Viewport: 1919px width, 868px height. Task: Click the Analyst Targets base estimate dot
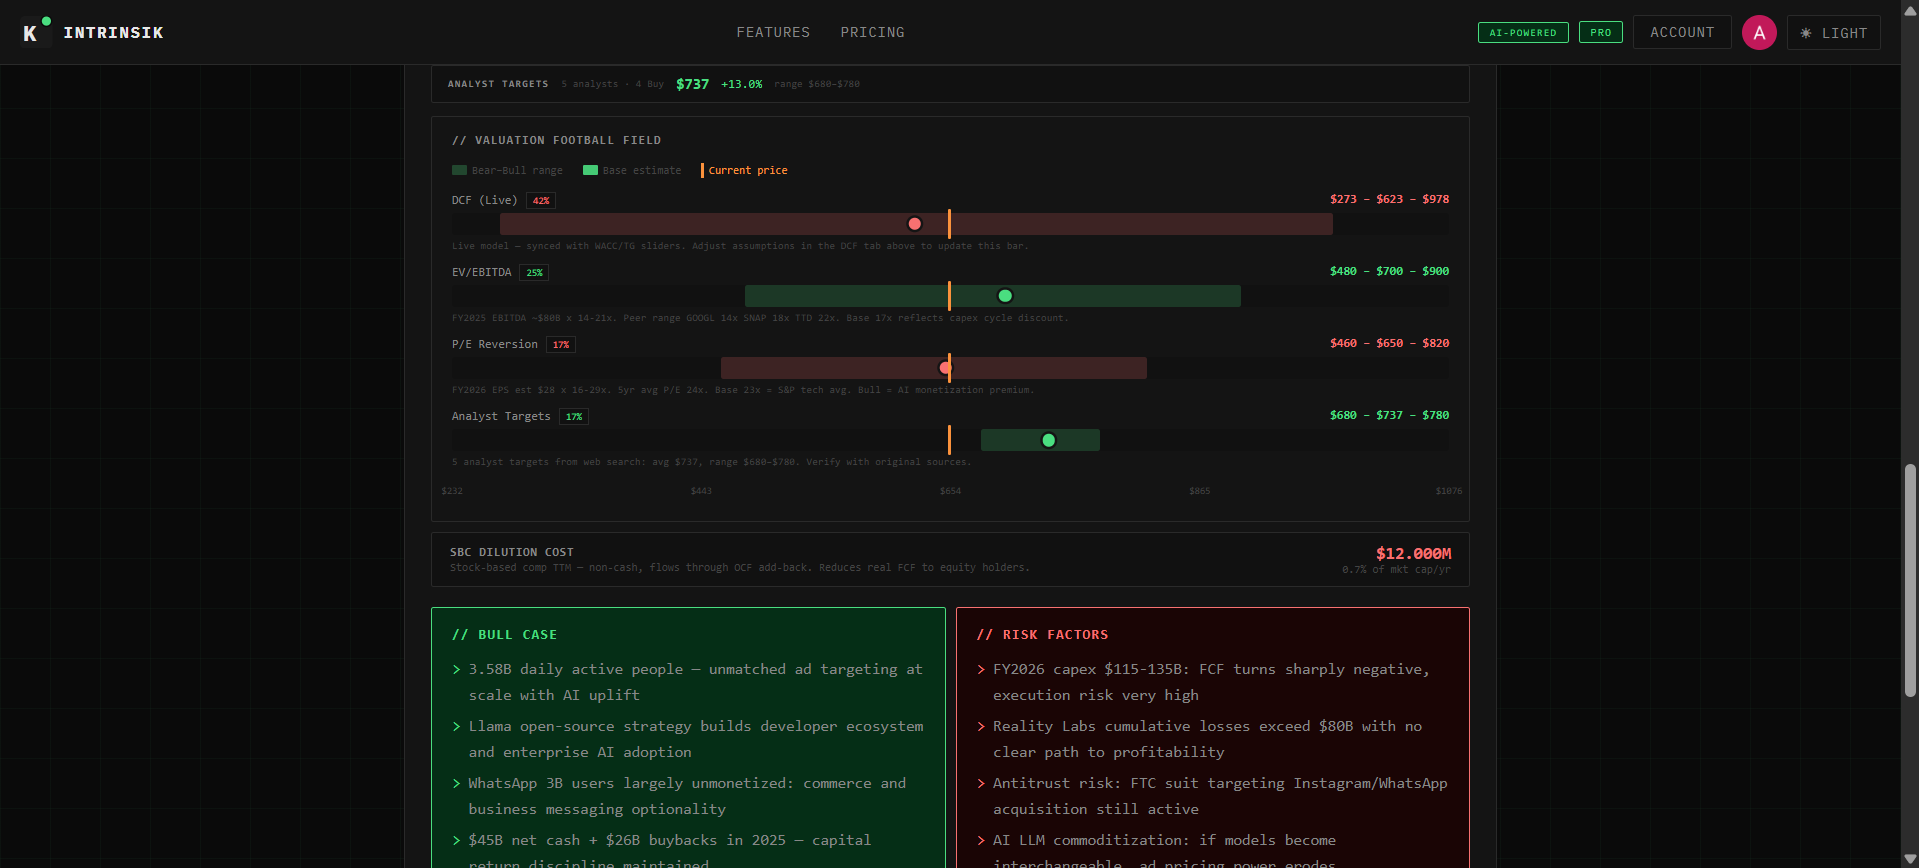[x=1048, y=440]
